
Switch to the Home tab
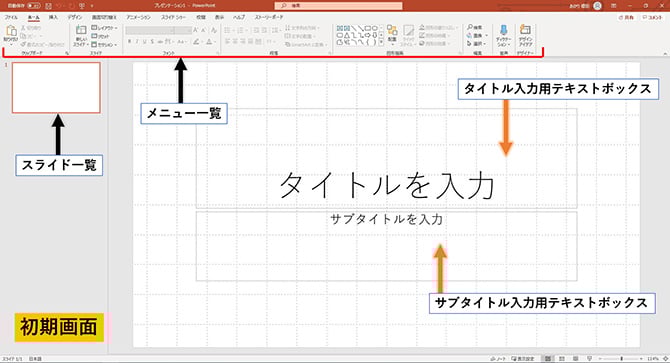click(x=33, y=17)
